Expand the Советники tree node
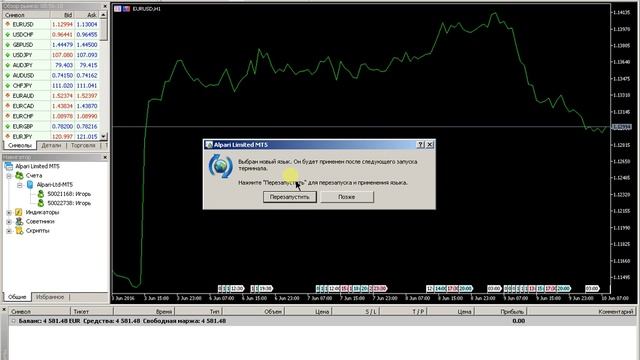 [9, 222]
